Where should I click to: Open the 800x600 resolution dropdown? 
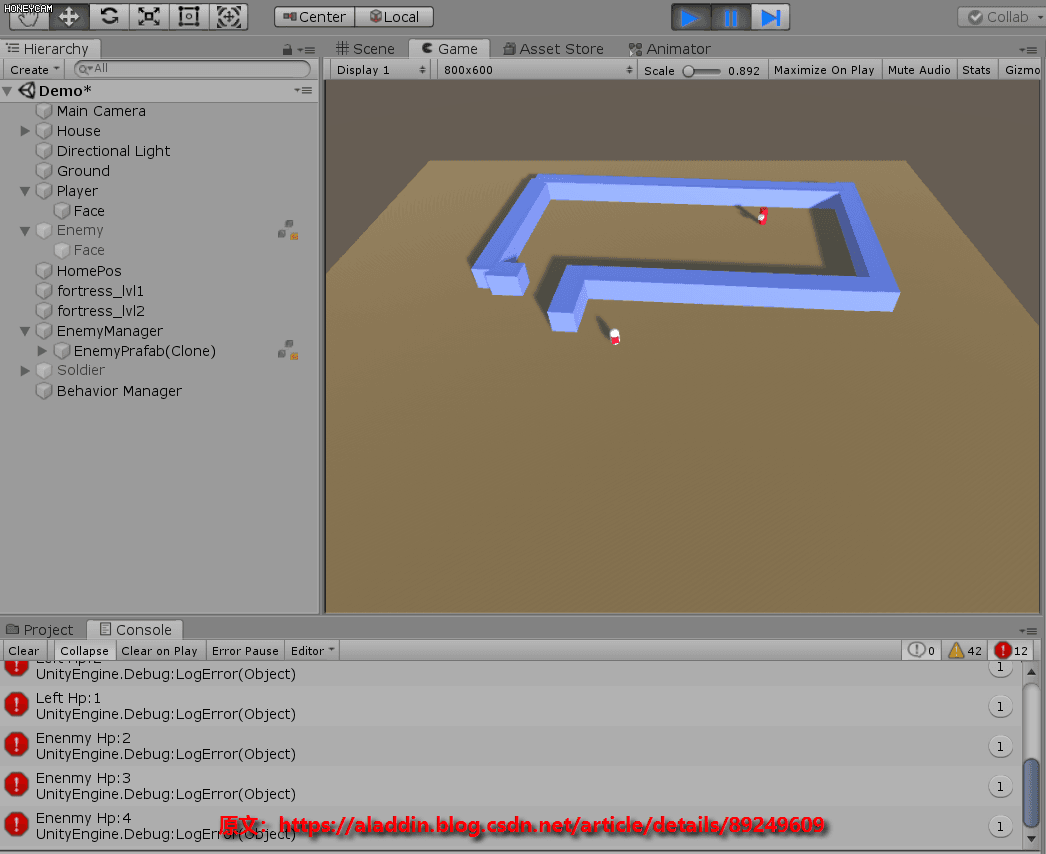[538, 70]
